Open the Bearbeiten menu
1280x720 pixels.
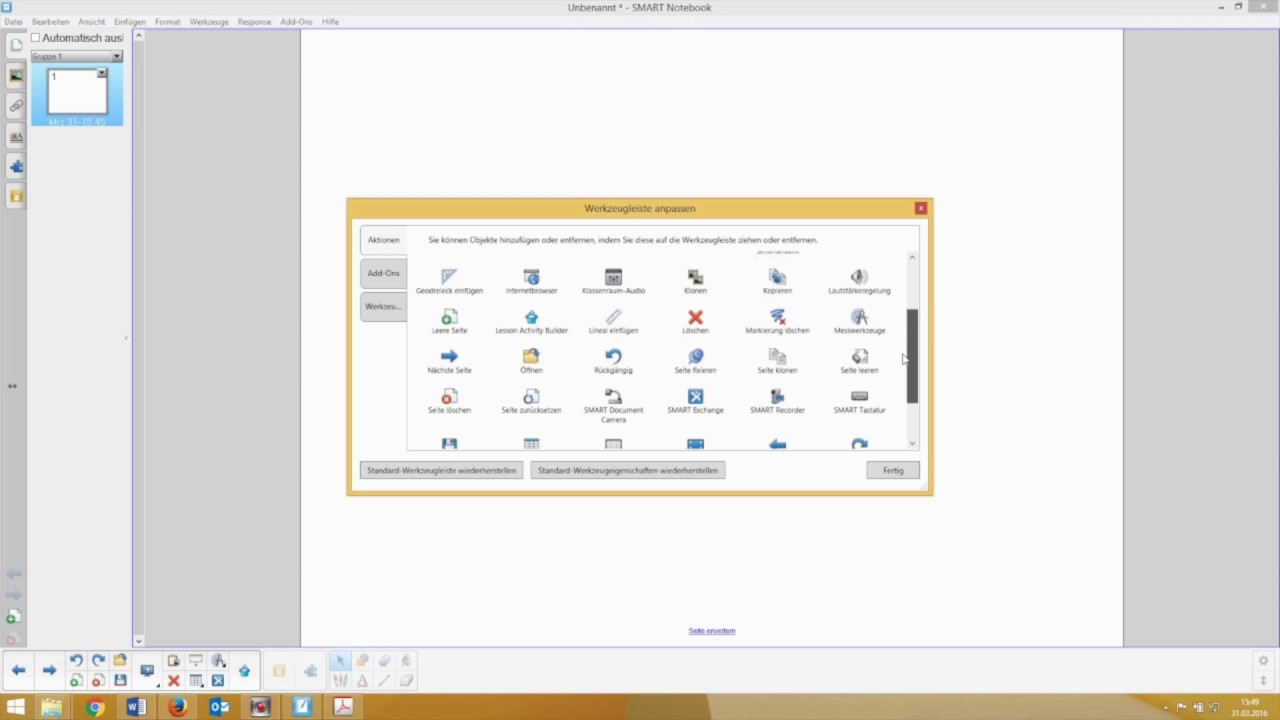pos(50,21)
